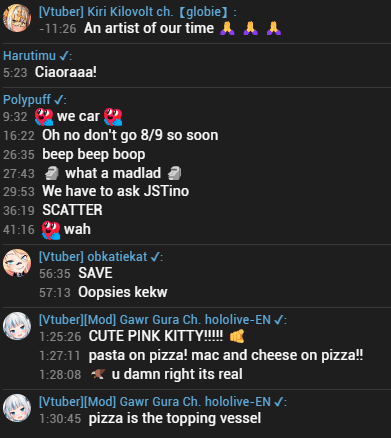Click Kiri Kilovolt's avatar picture
The image size is (391, 438).
(x=17, y=18)
